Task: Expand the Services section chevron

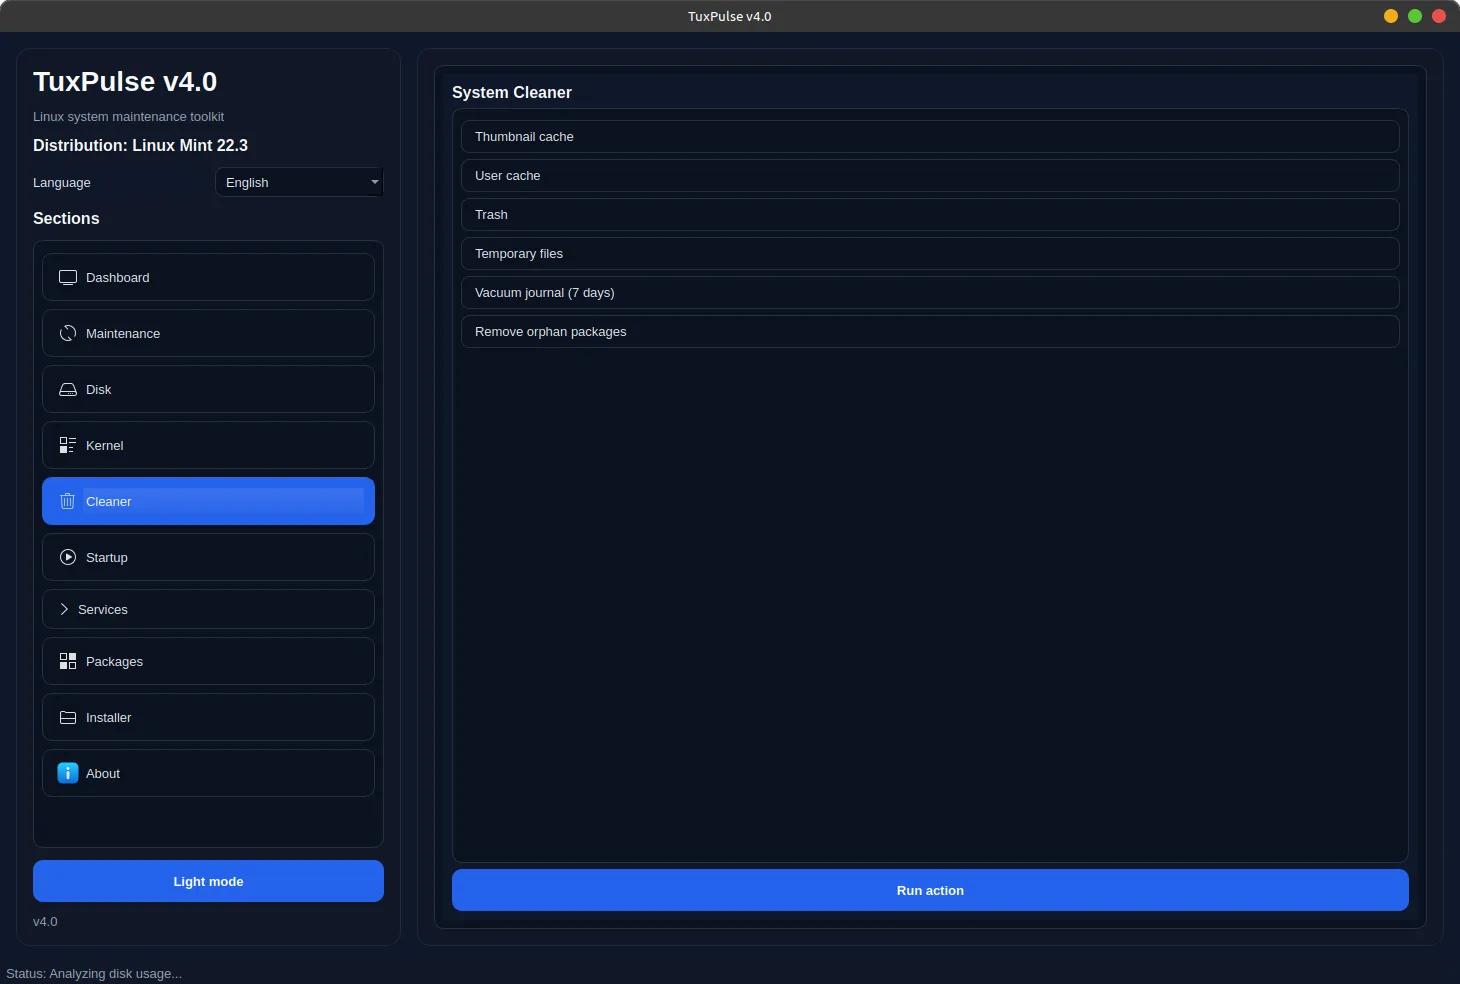Action: (64, 610)
